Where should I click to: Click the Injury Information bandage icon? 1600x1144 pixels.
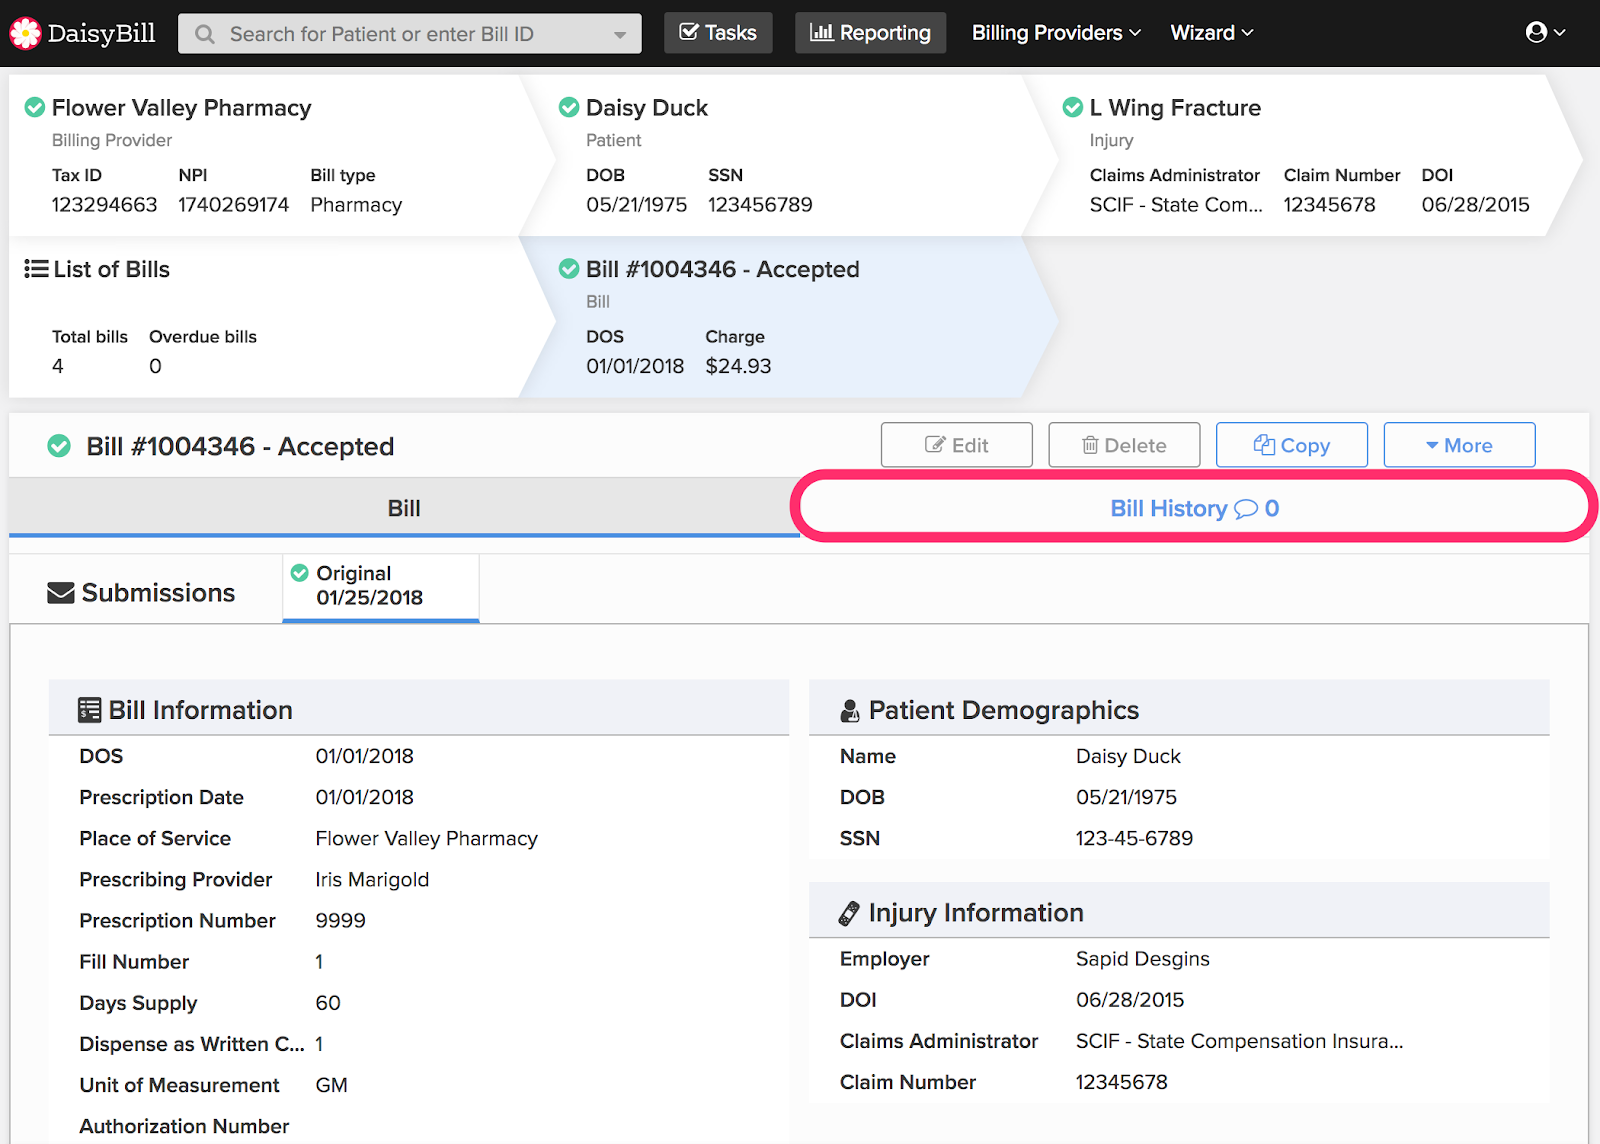point(849,913)
